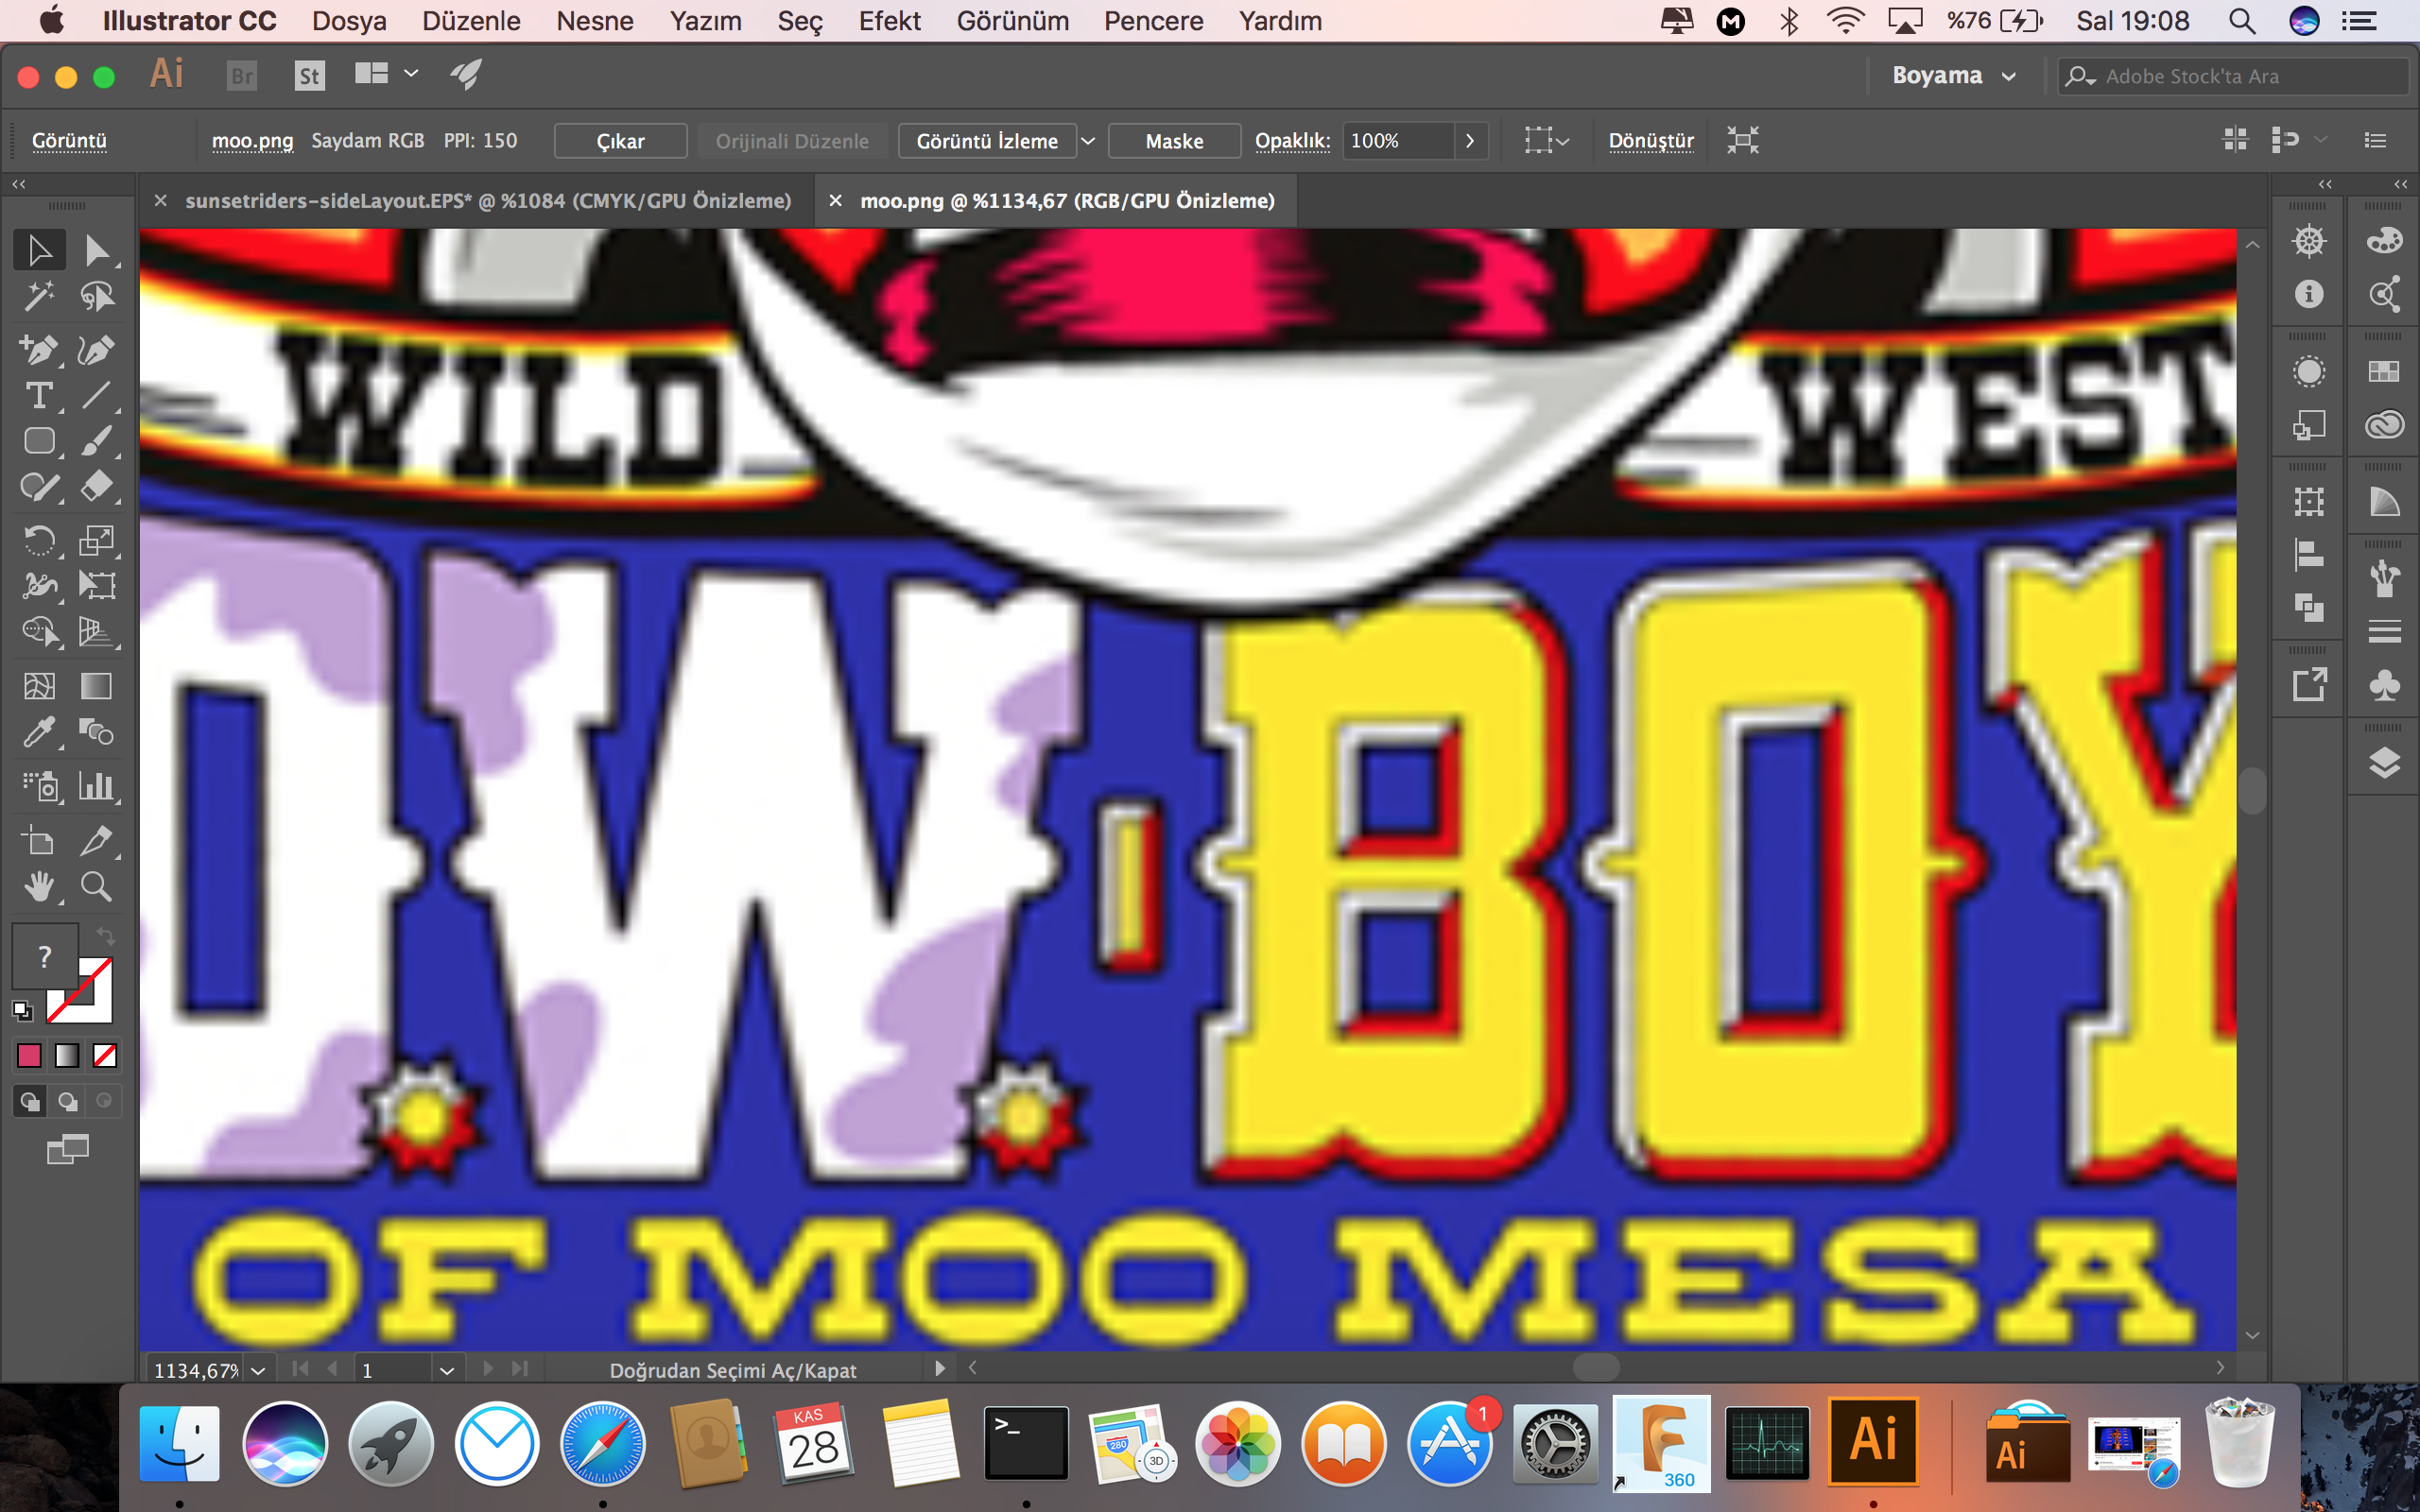Screen dimensions: 2420x1512
Task: Select the Pen tool
Action: [40, 350]
